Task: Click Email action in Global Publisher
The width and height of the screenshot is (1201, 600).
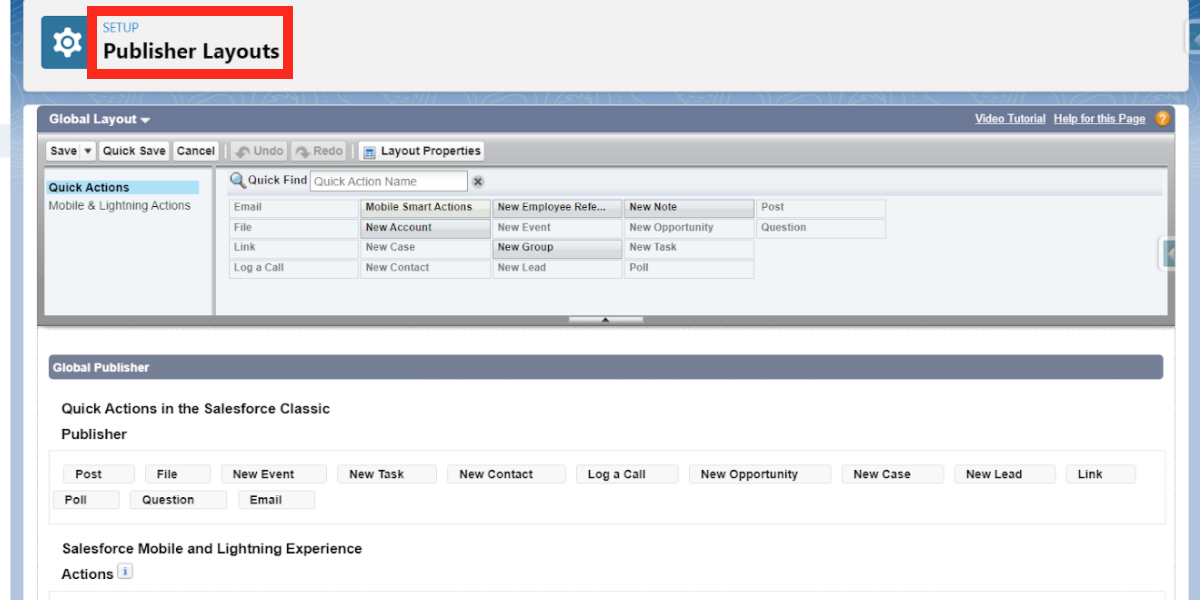Action: [276, 500]
